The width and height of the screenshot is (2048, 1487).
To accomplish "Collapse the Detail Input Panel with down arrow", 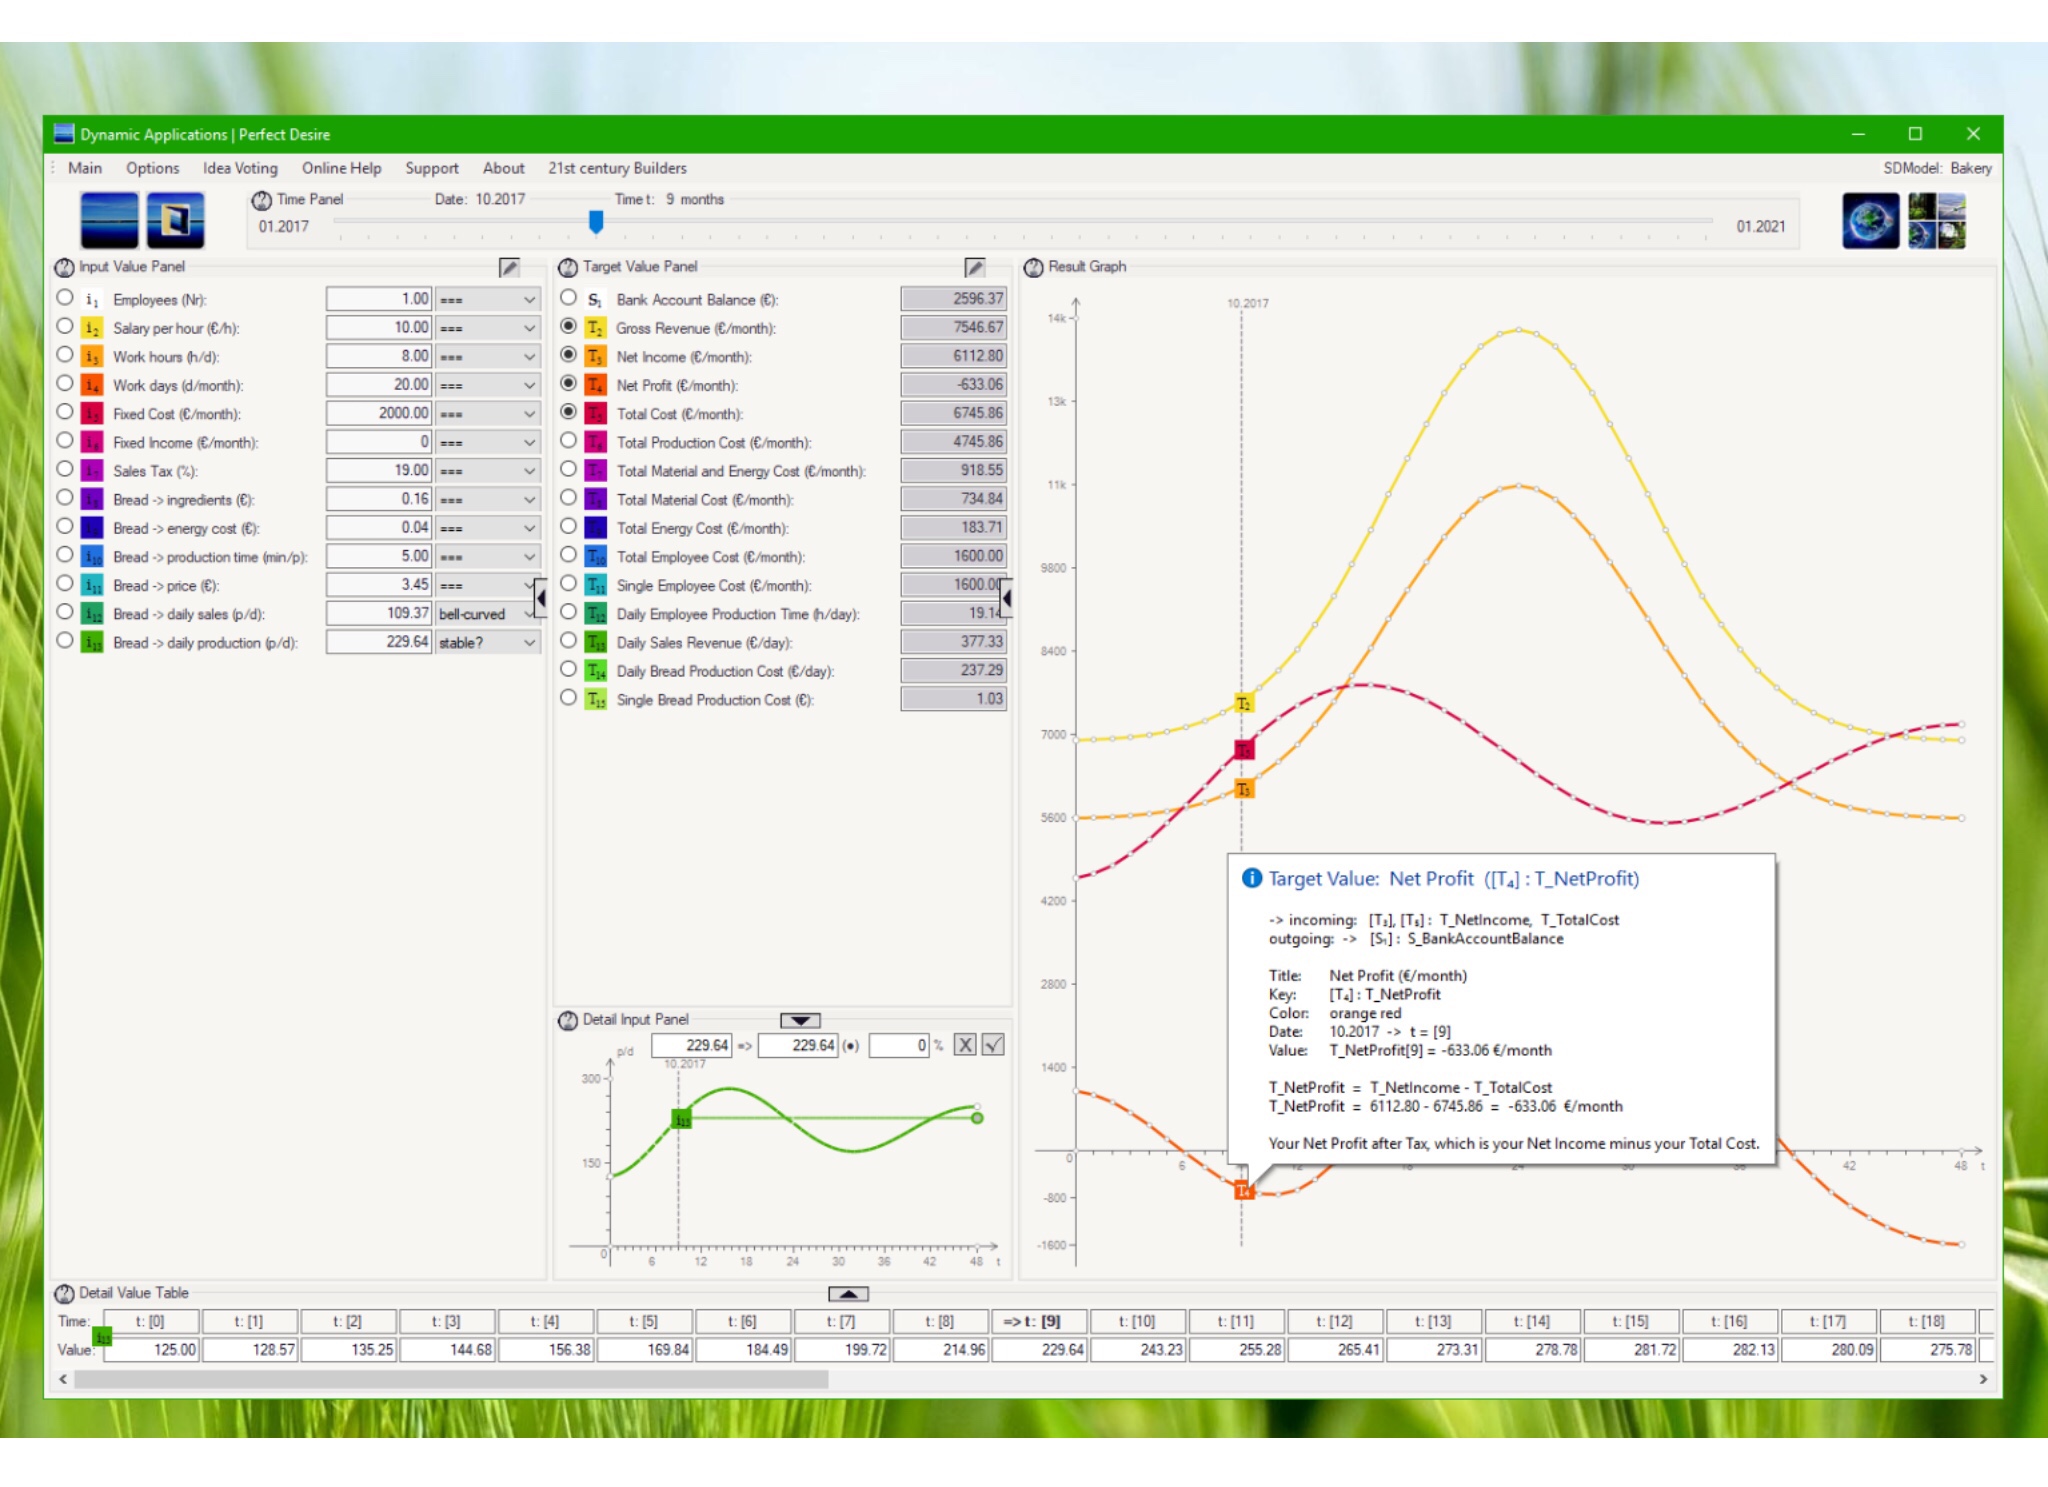I will click(800, 1020).
